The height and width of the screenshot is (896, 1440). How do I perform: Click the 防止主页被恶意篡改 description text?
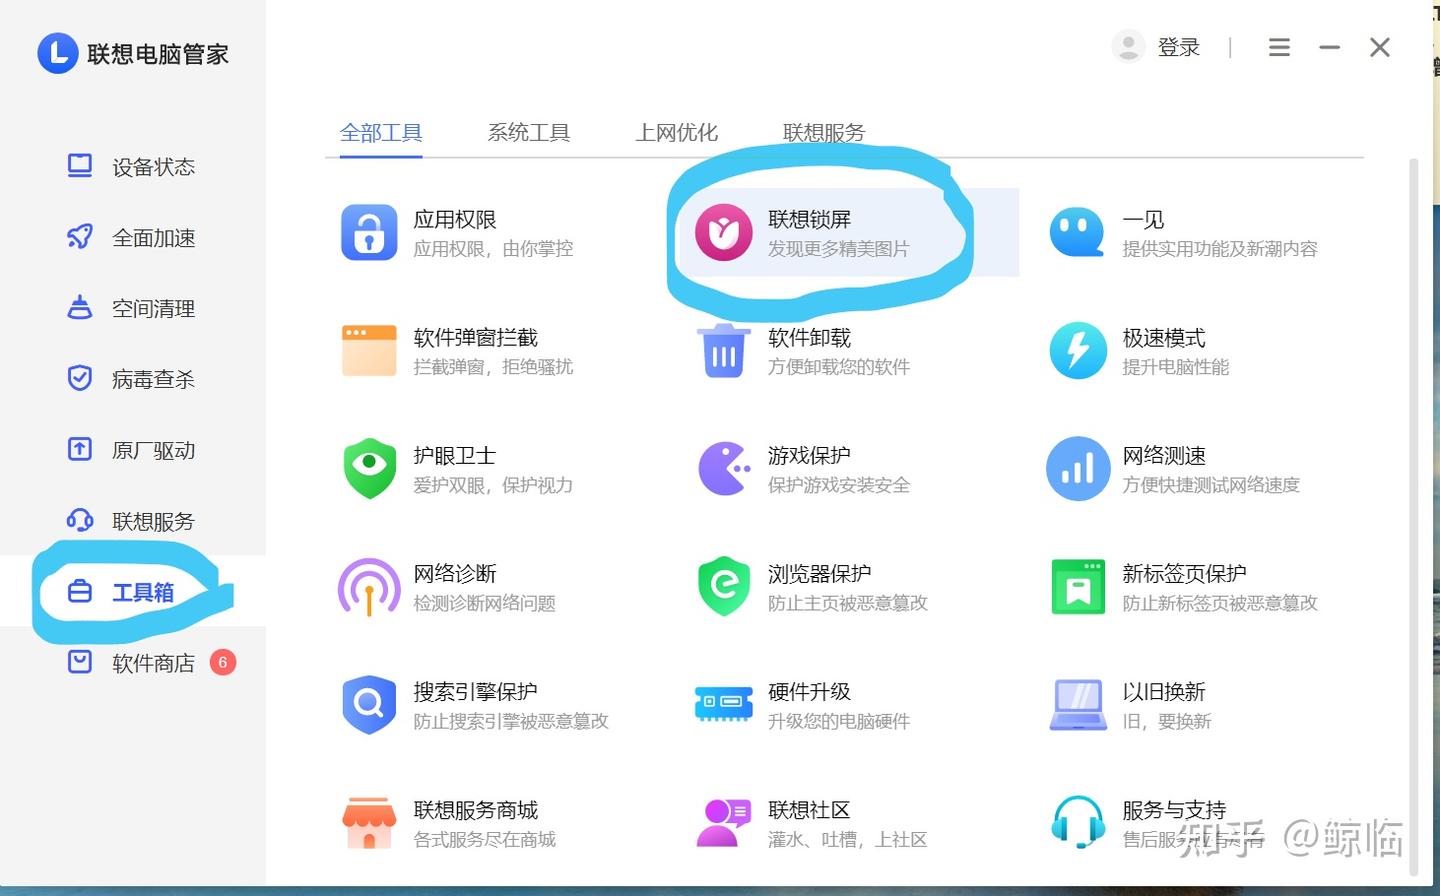[848, 603]
